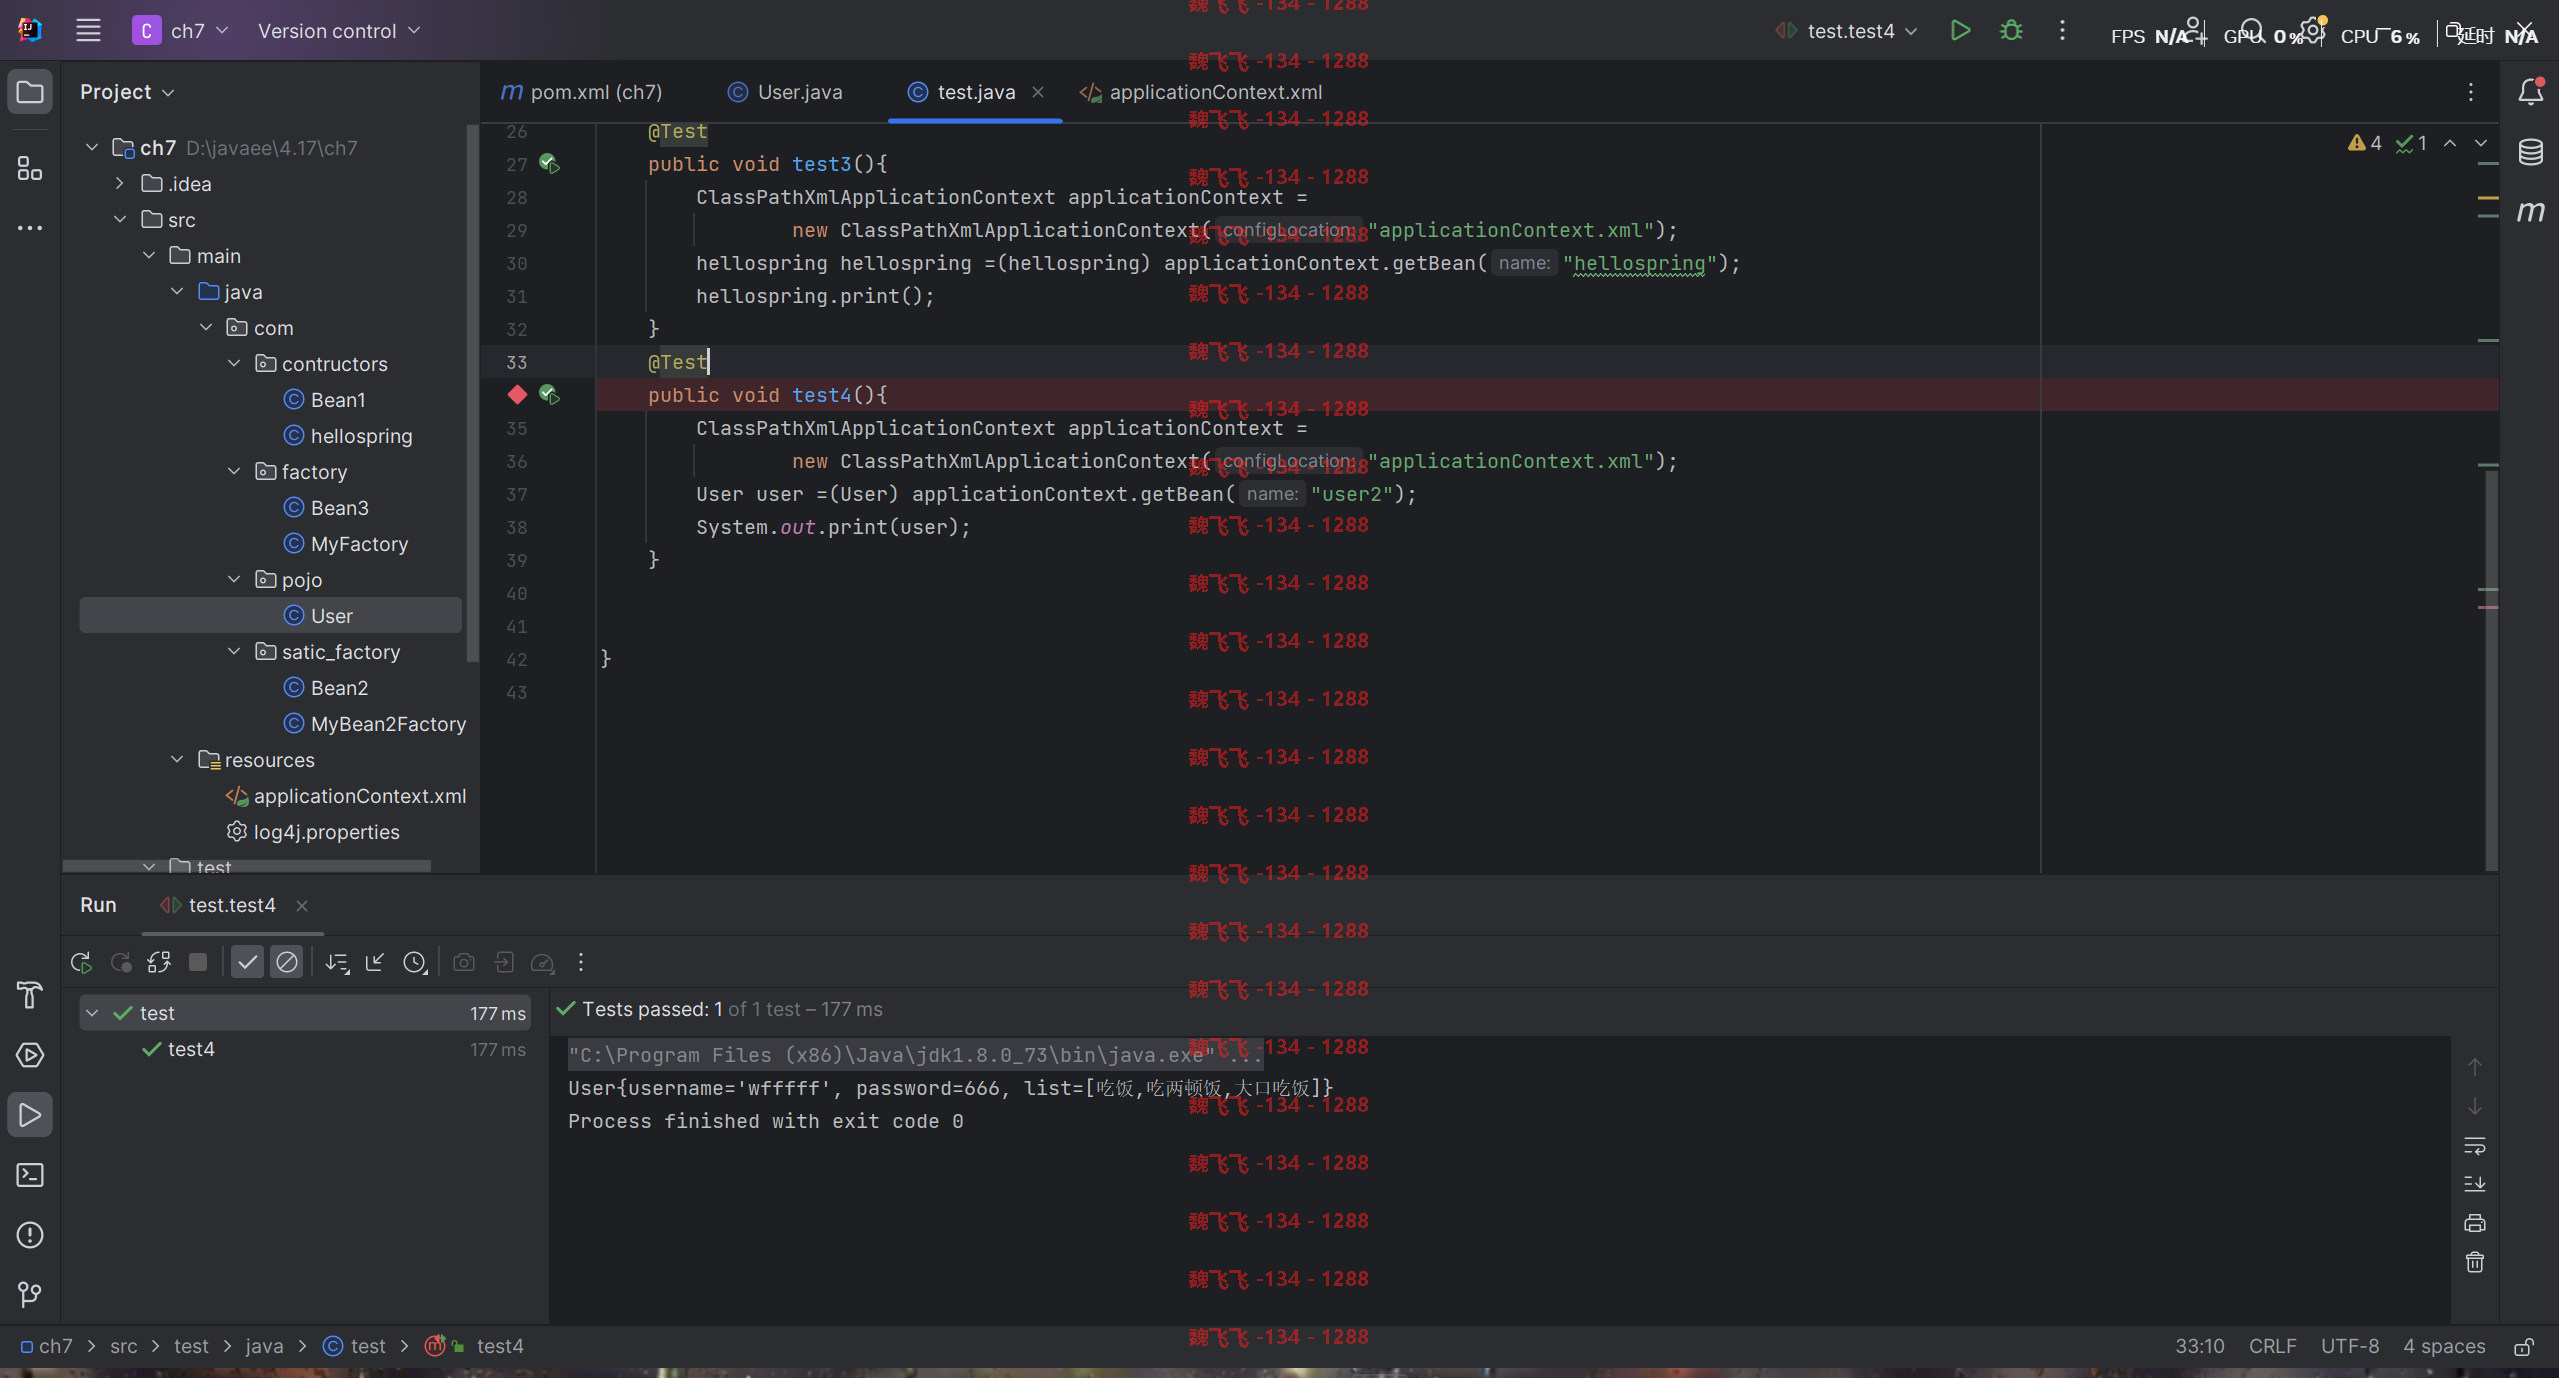Collapse the contructors package
2559x1378 pixels.
point(234,364)
